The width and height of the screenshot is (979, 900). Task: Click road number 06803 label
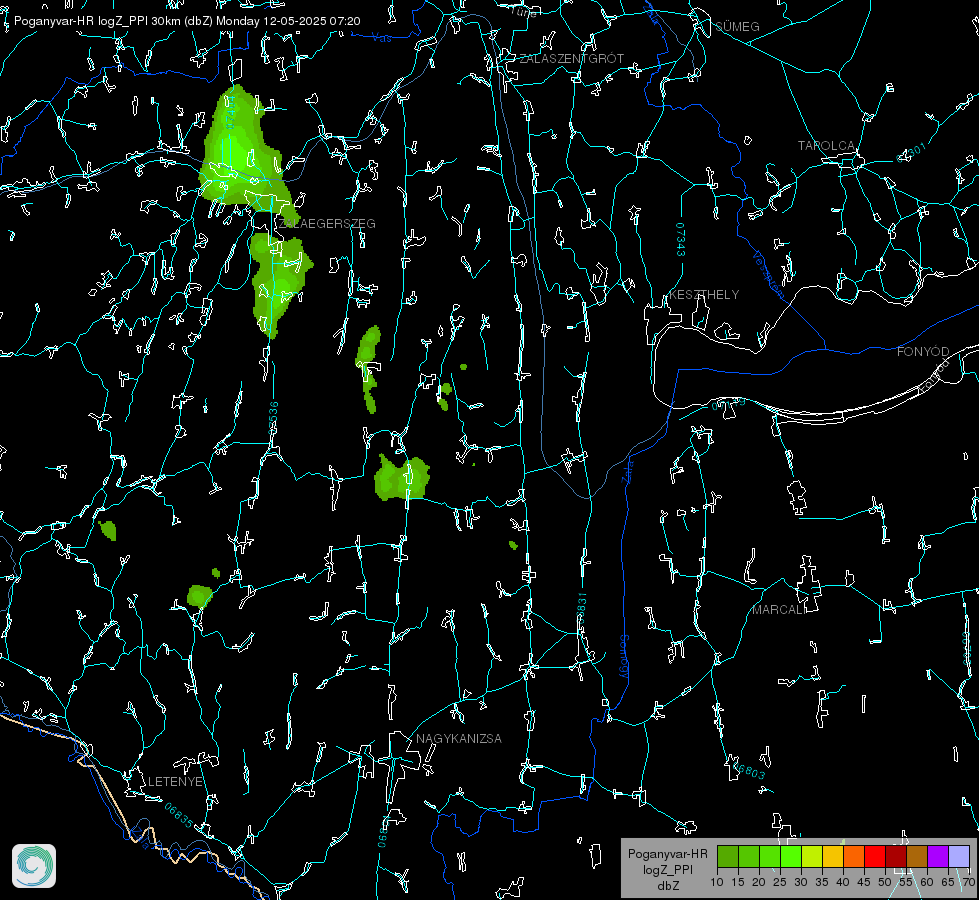(748, 769)
